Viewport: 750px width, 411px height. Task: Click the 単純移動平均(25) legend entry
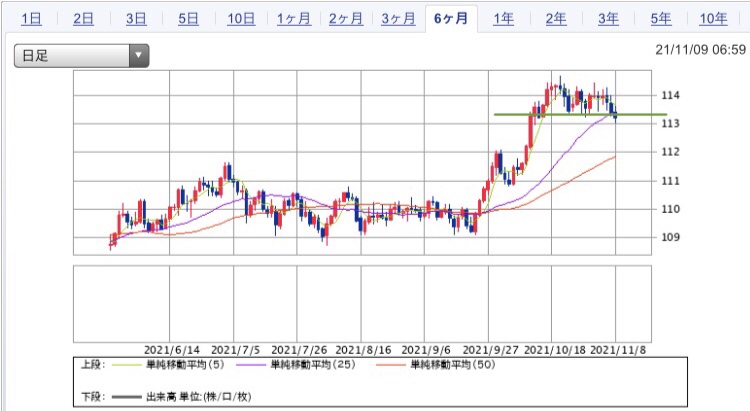click(313, 365)
